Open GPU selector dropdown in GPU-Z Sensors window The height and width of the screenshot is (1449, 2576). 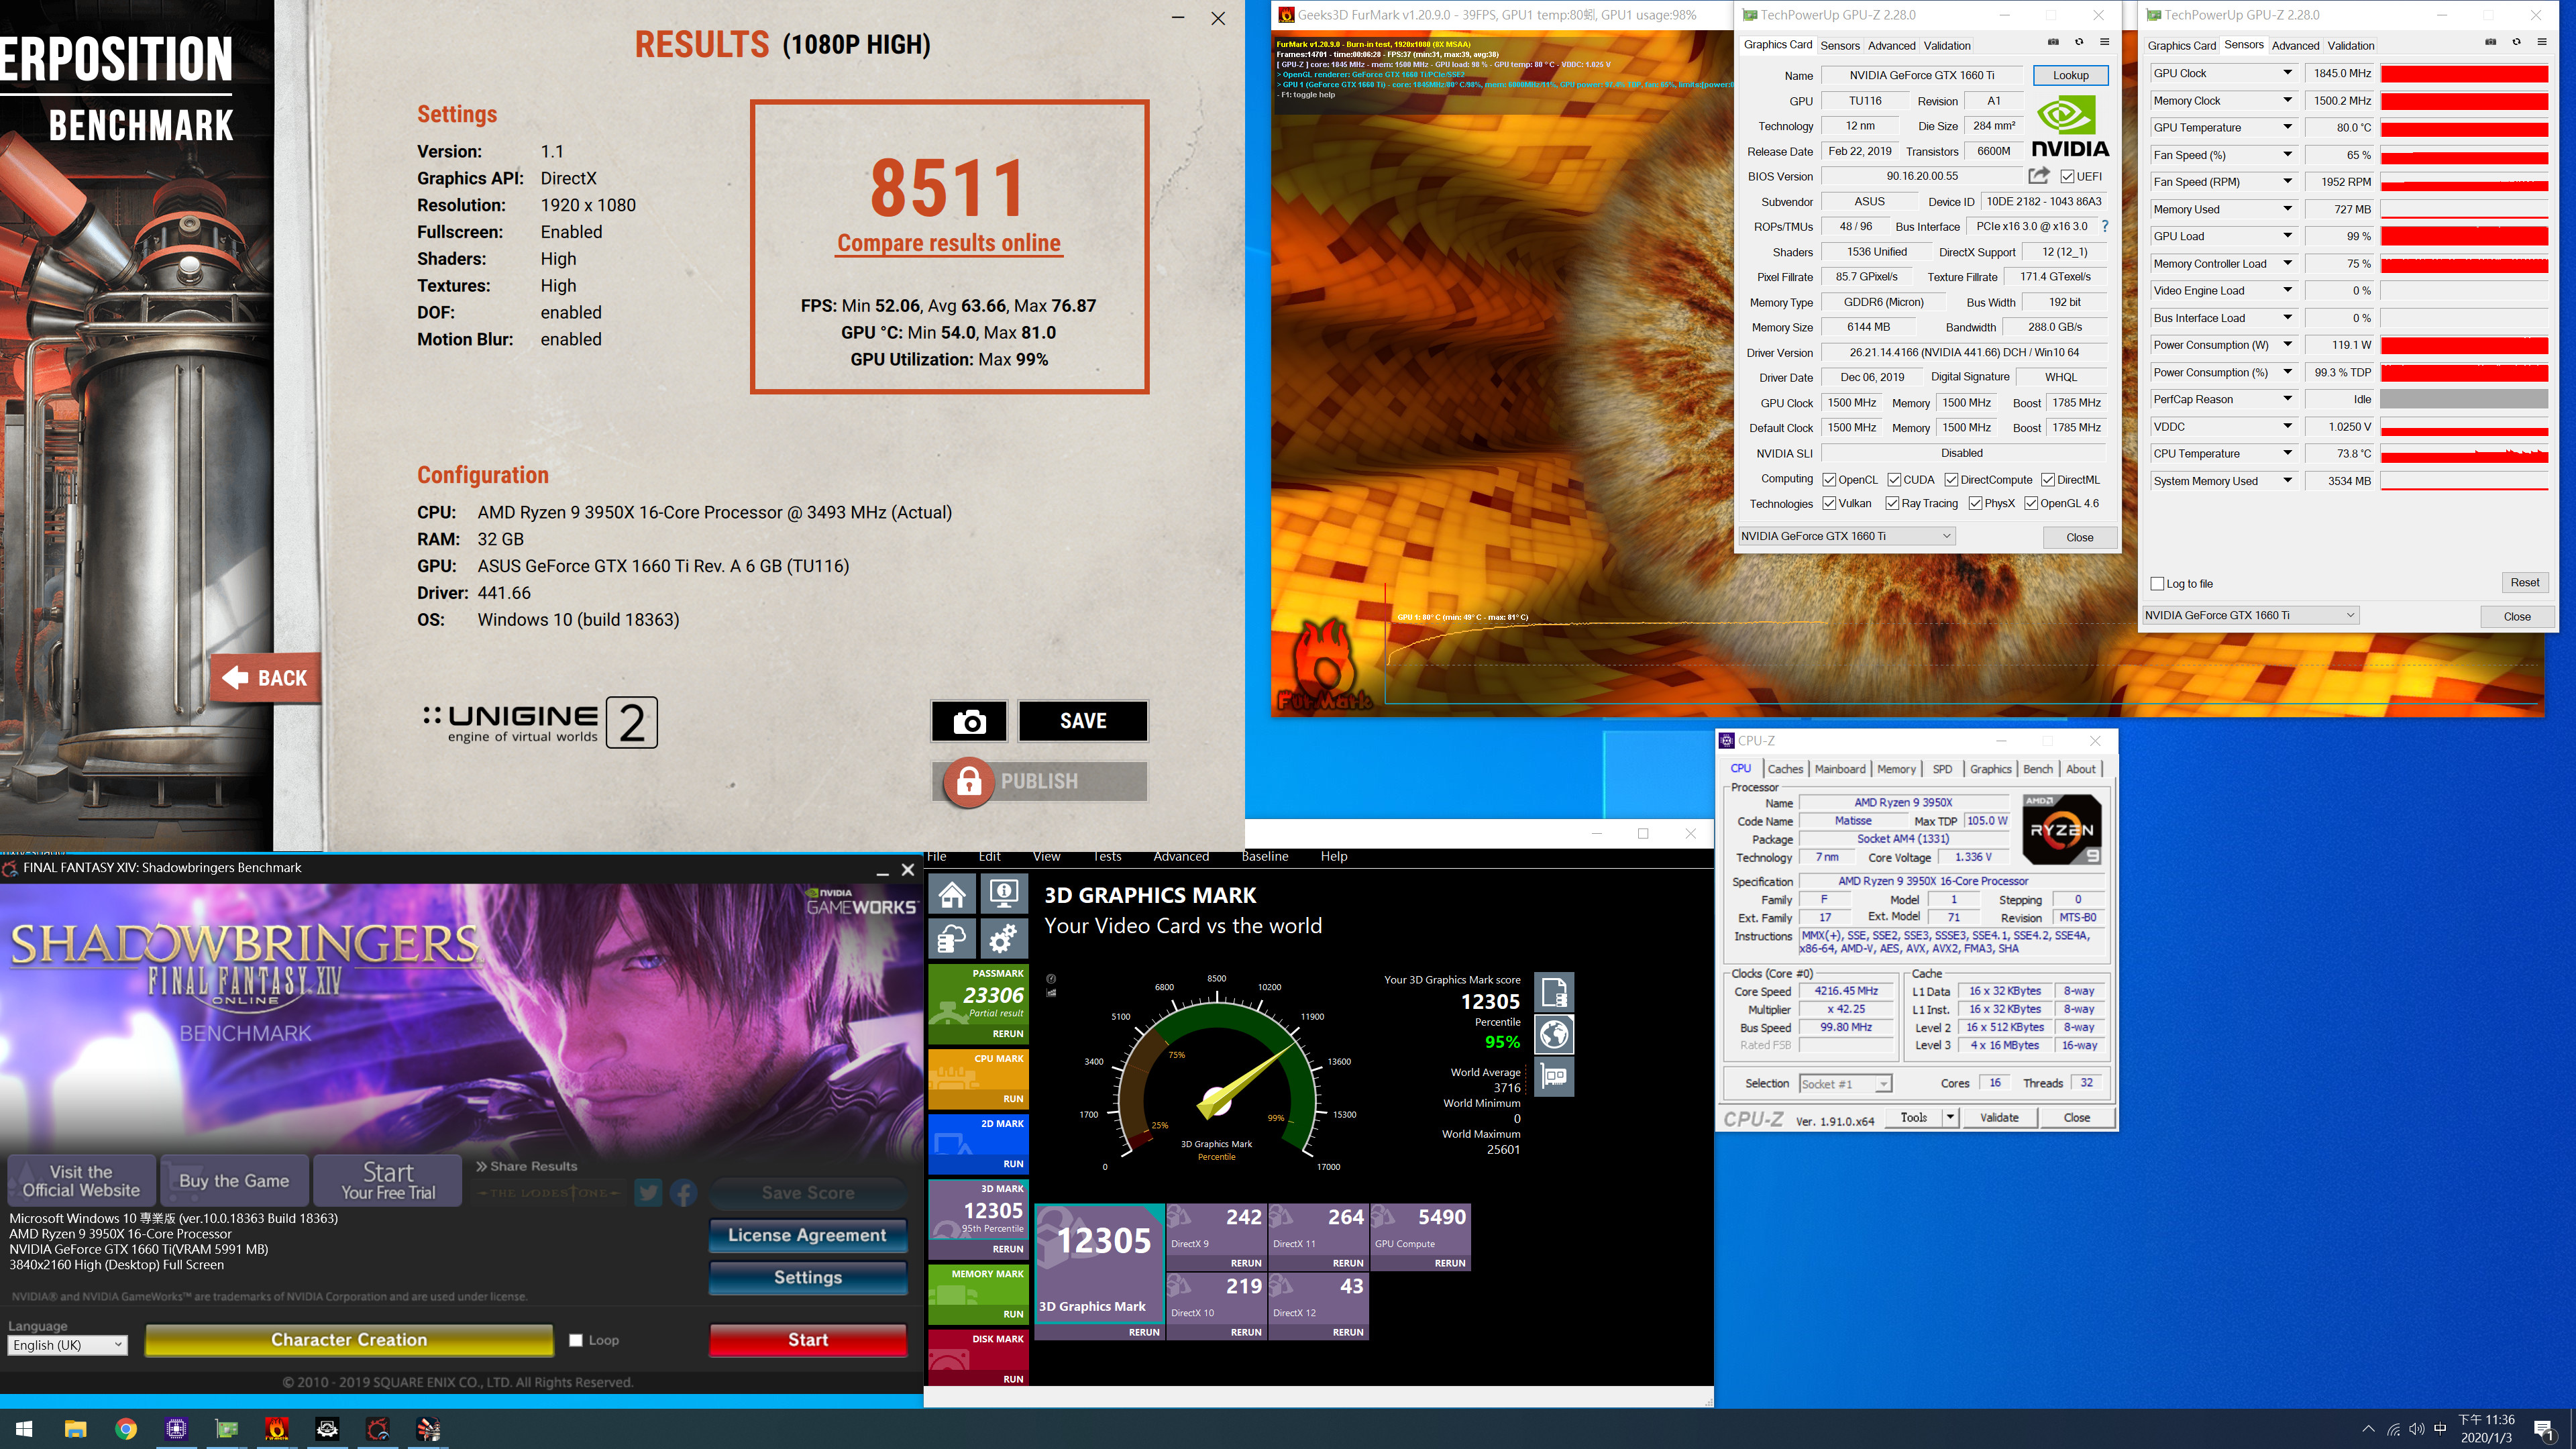tap(2251, 615)
